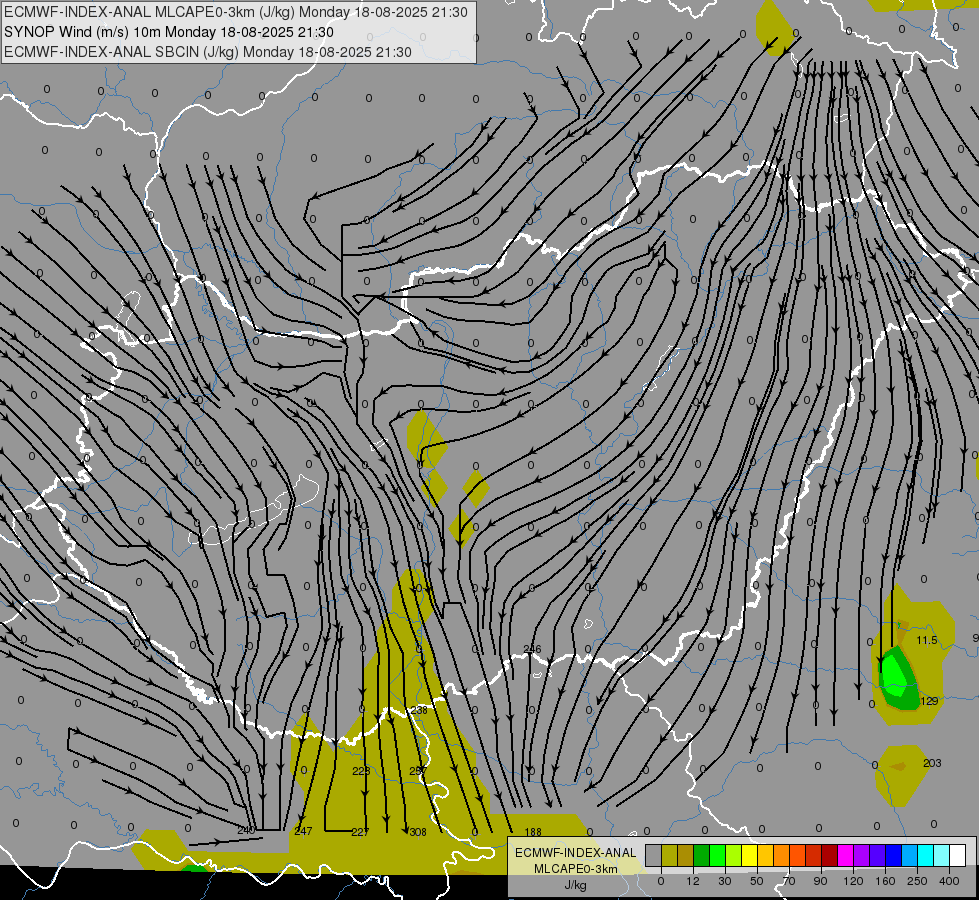Click the map value 203
Screen dimensions: 979x900
(x=932, y=763)
